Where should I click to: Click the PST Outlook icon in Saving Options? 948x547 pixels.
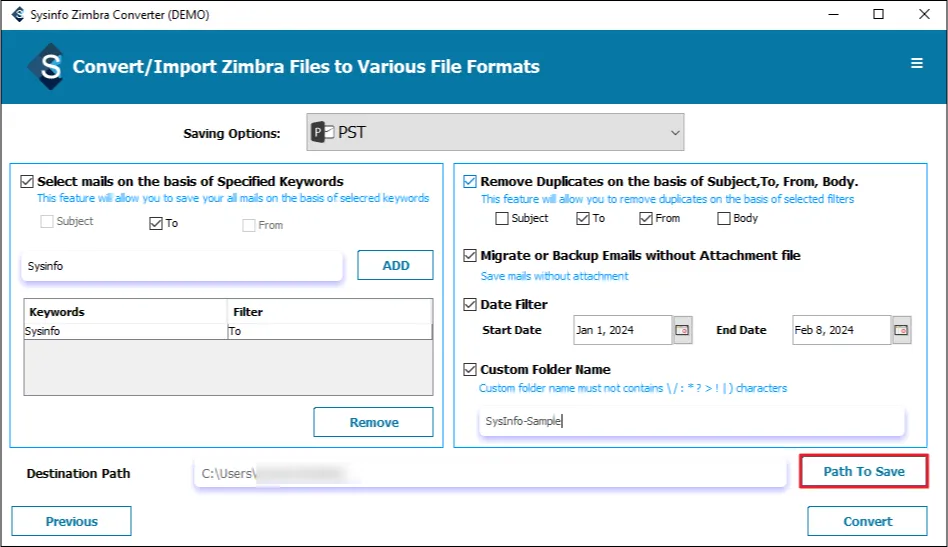pyautogui.click(x=322, y=132)
